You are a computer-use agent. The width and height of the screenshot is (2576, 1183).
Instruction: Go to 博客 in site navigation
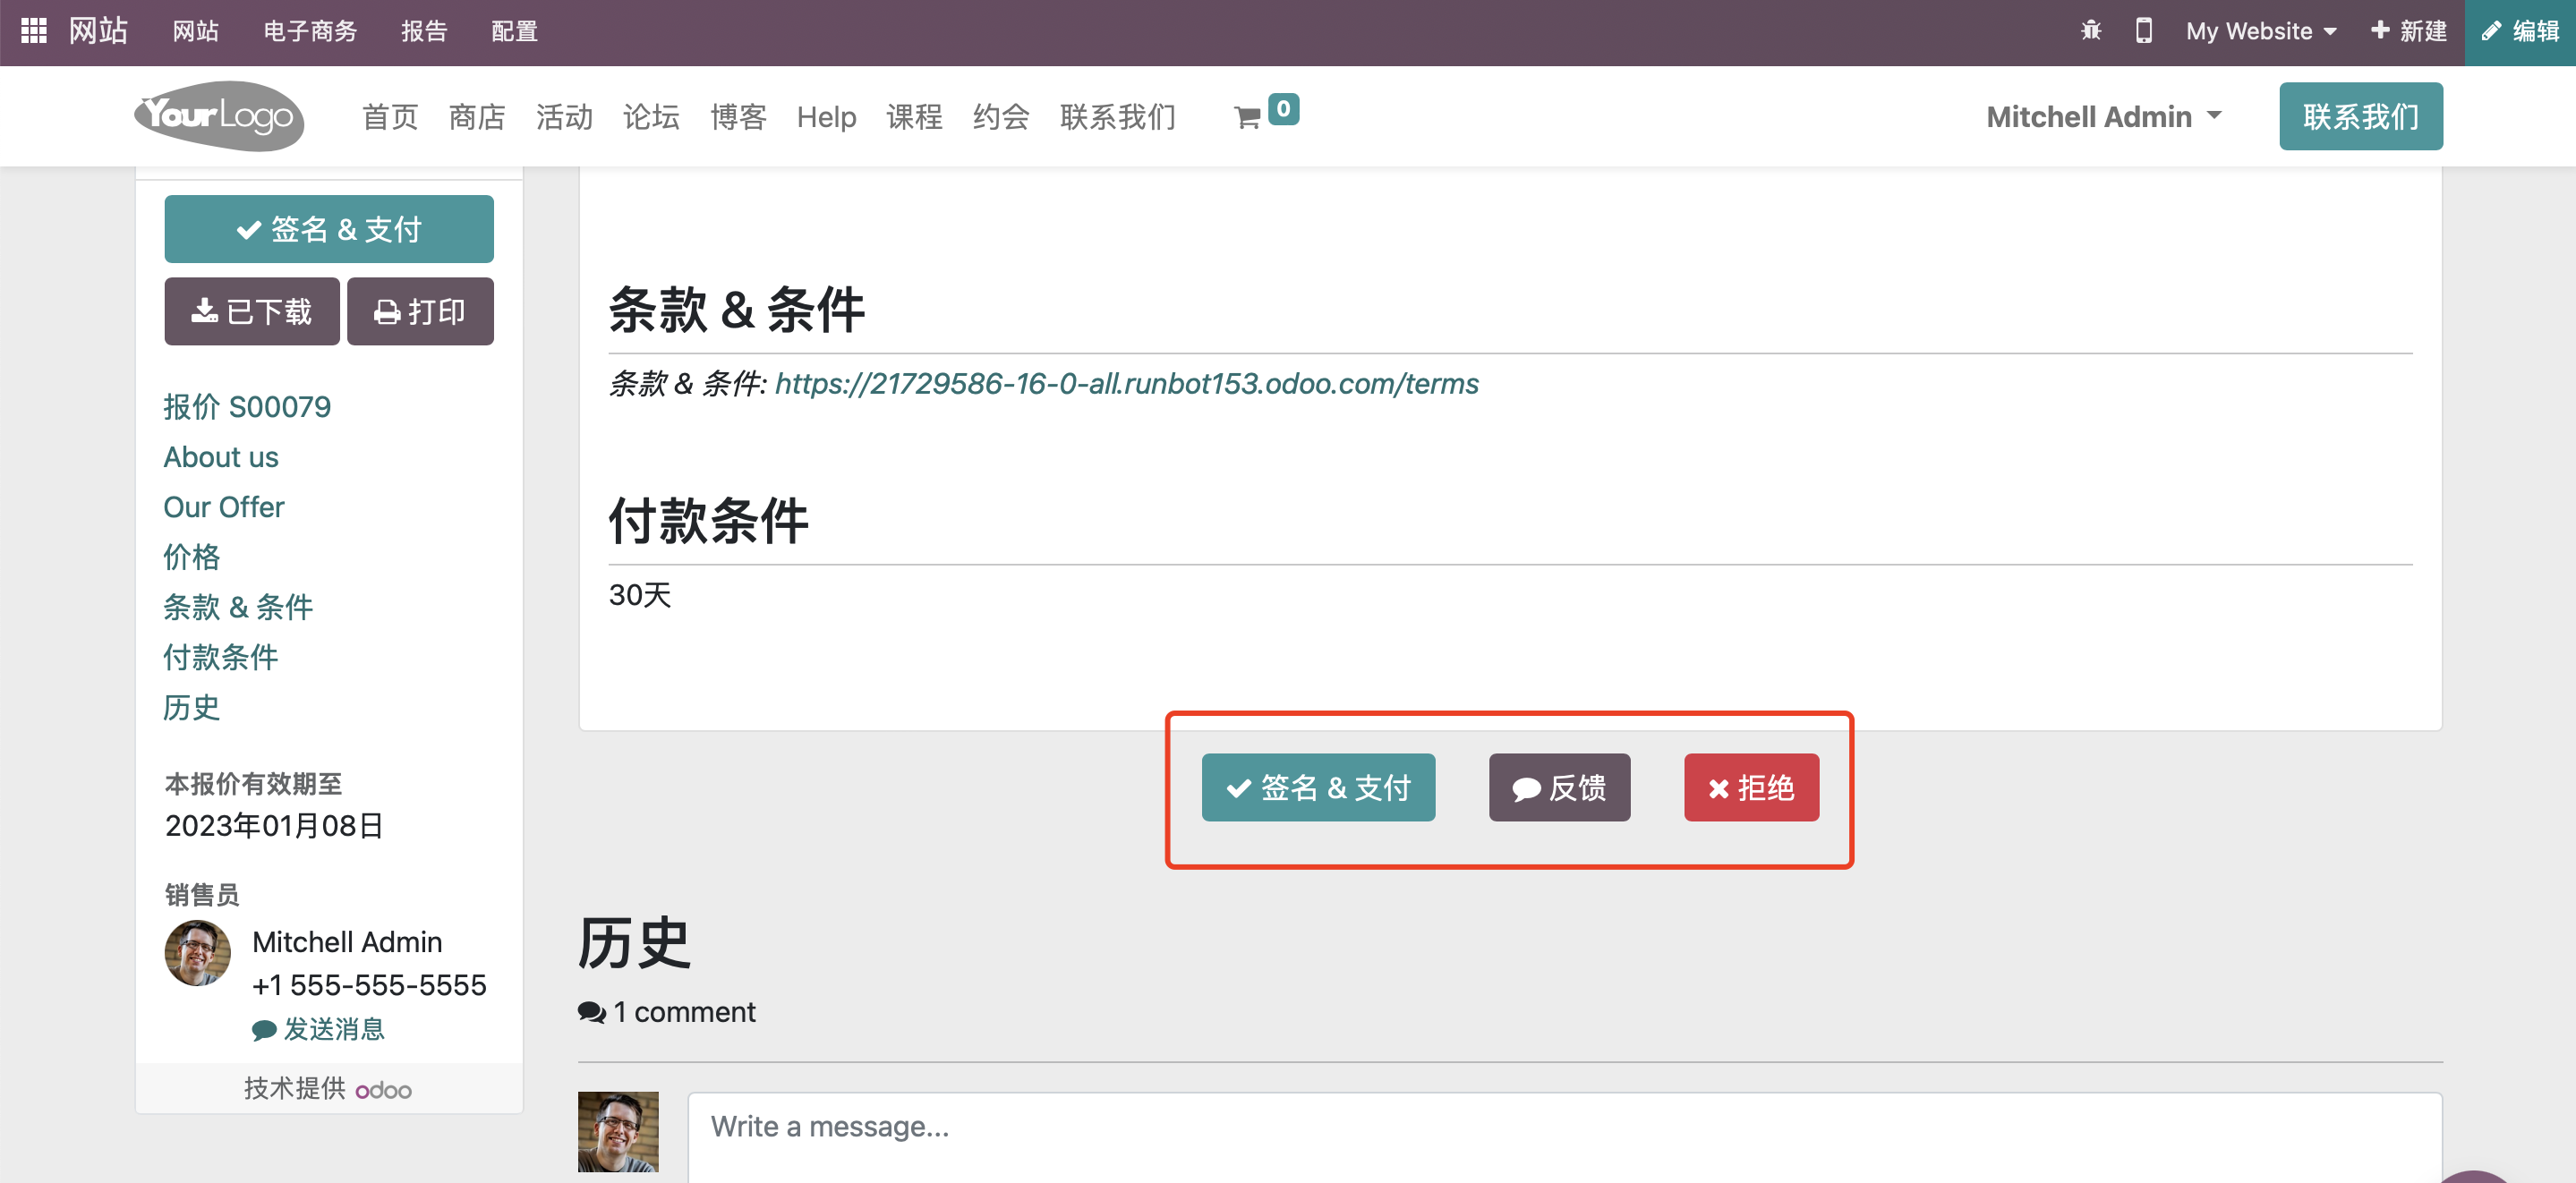[738, 117]
